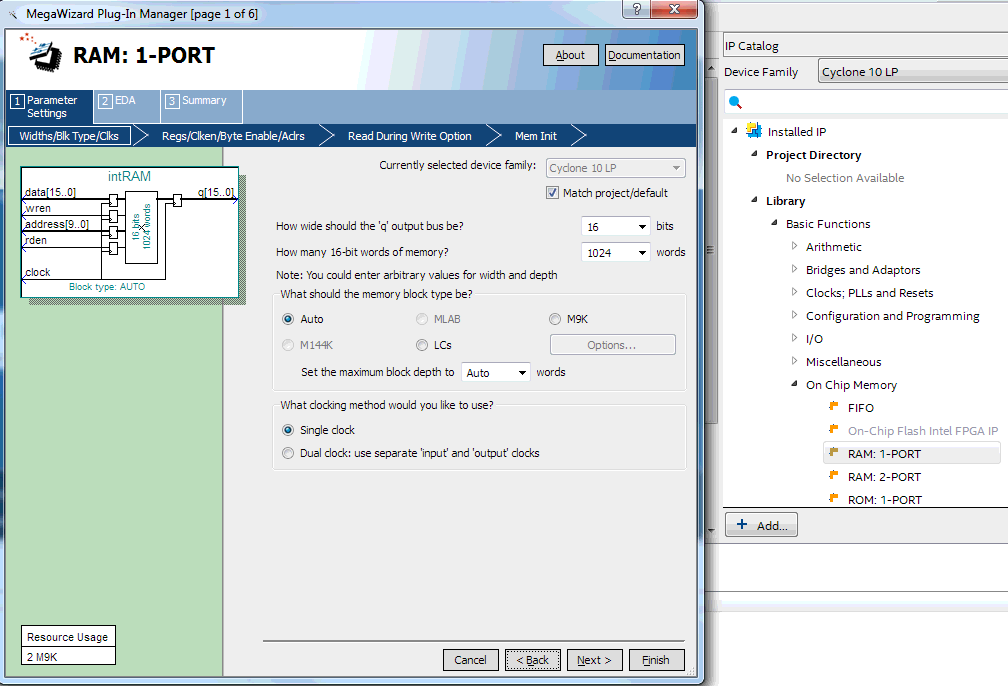Expand Configuration and Programming category

click(x=795, y=315)
